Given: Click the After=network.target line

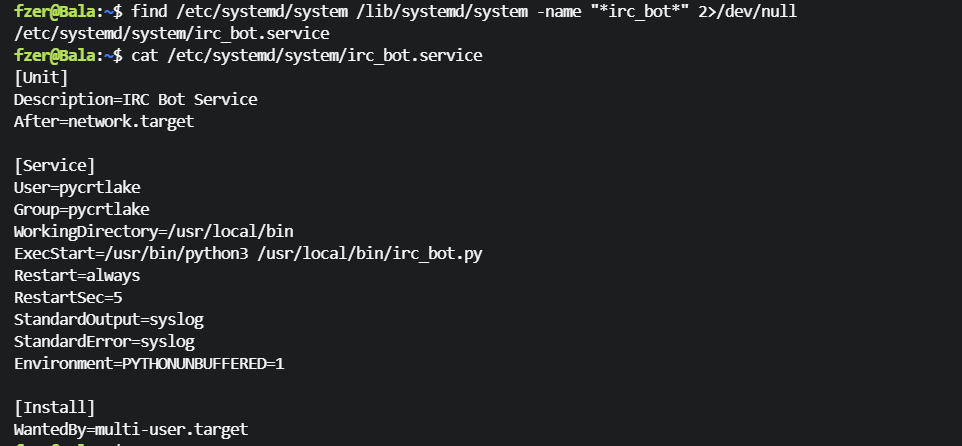Looking at the screenshot, I should click(104, 121).
